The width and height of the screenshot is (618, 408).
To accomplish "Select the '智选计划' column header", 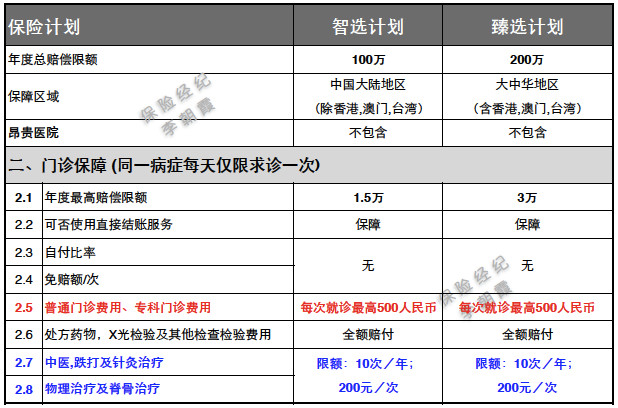I will (368, 26).
